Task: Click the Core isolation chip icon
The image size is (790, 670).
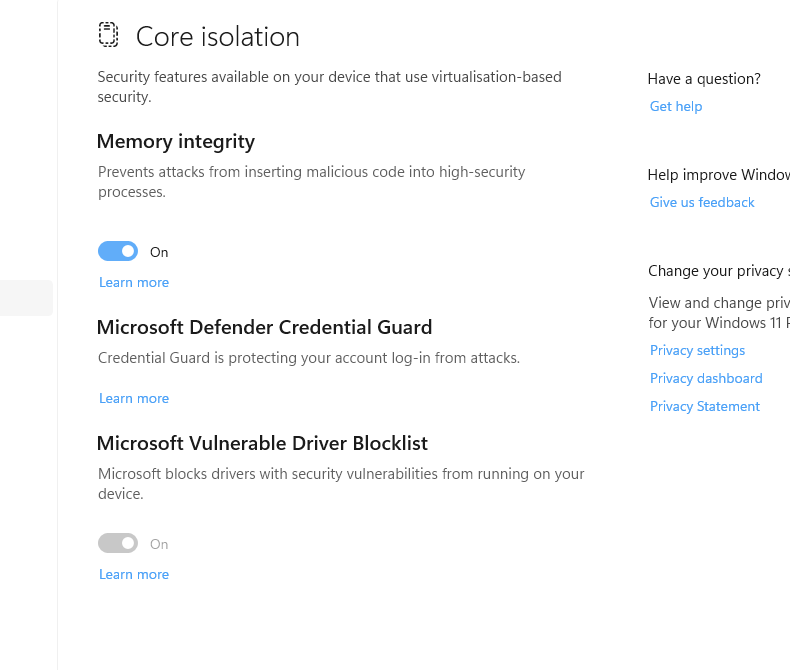Action: (x=108, y=35)
